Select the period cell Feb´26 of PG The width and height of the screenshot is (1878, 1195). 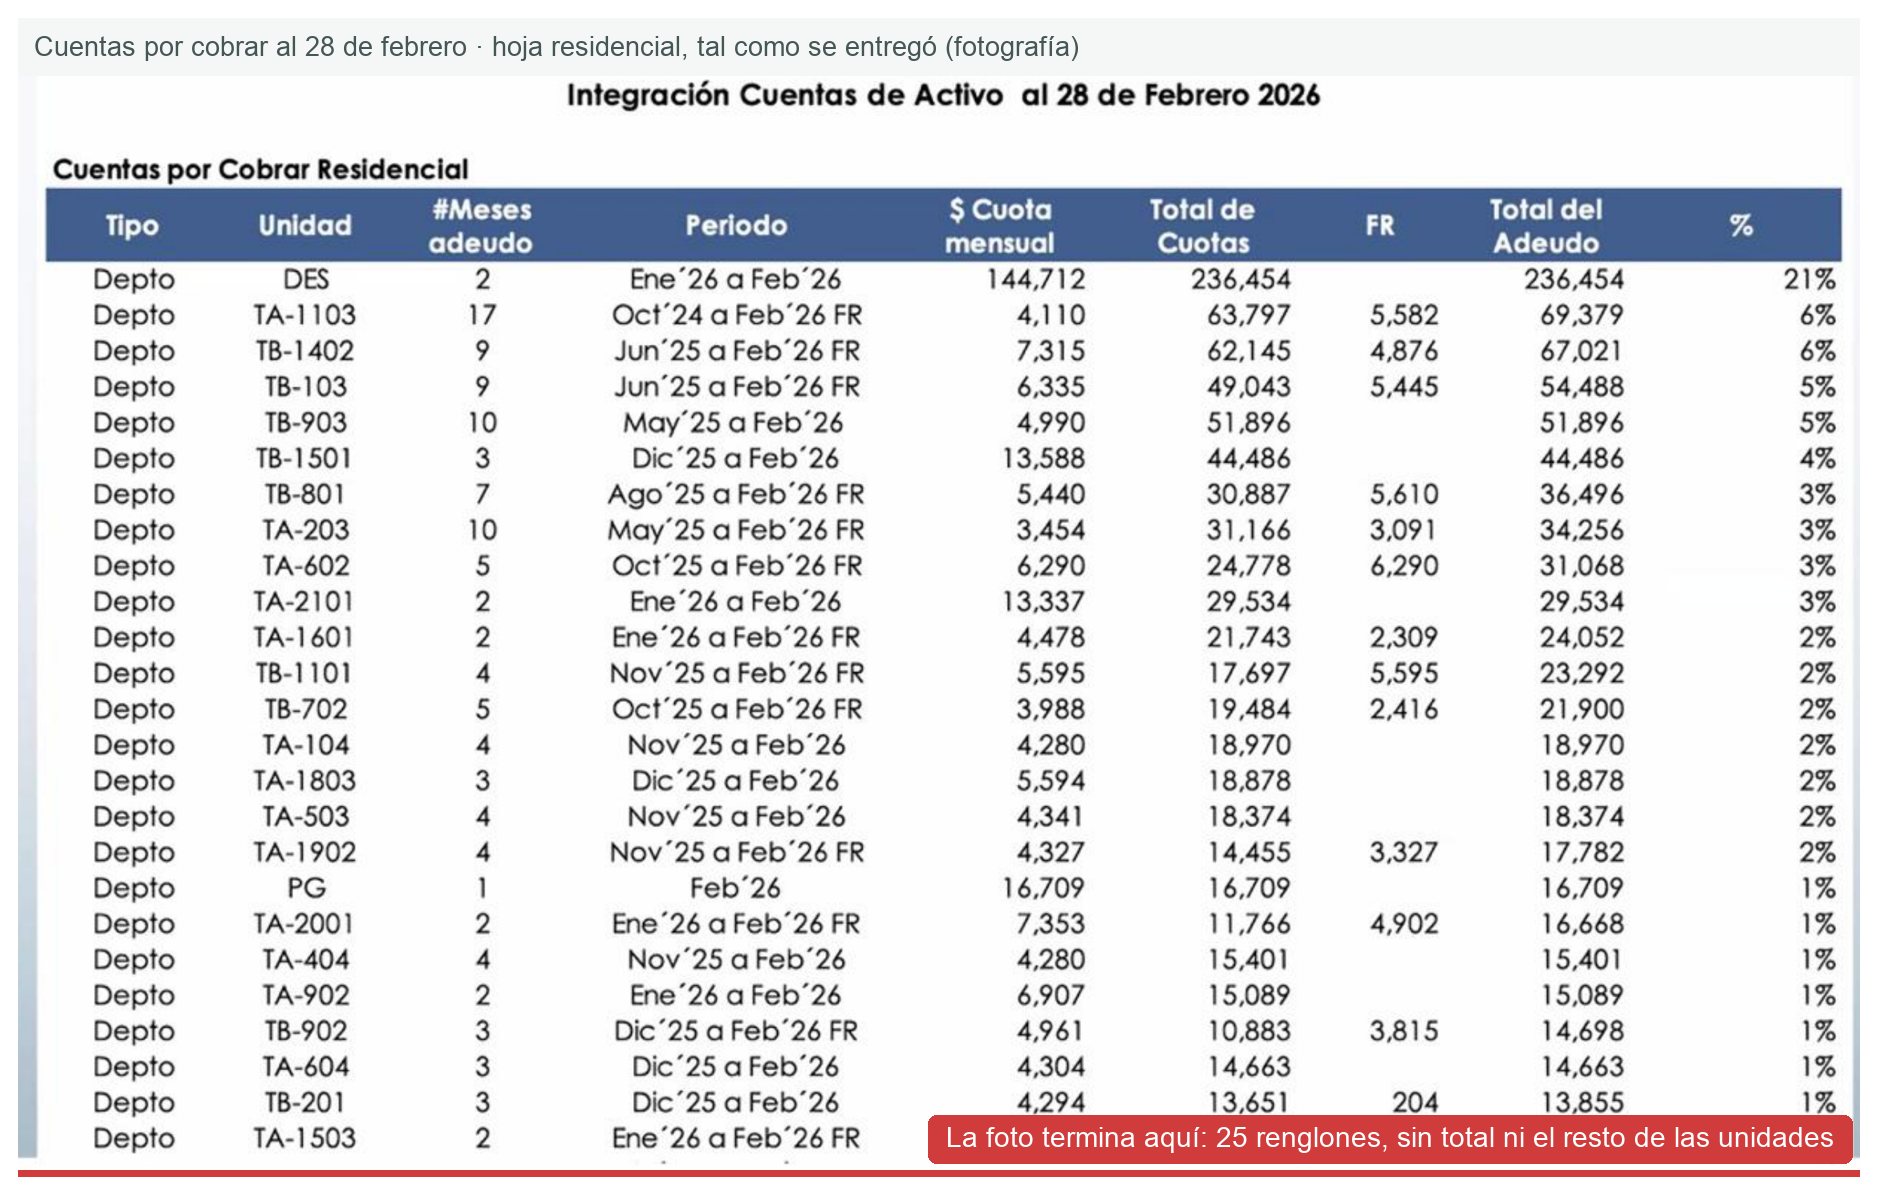[x=735, y=888]
